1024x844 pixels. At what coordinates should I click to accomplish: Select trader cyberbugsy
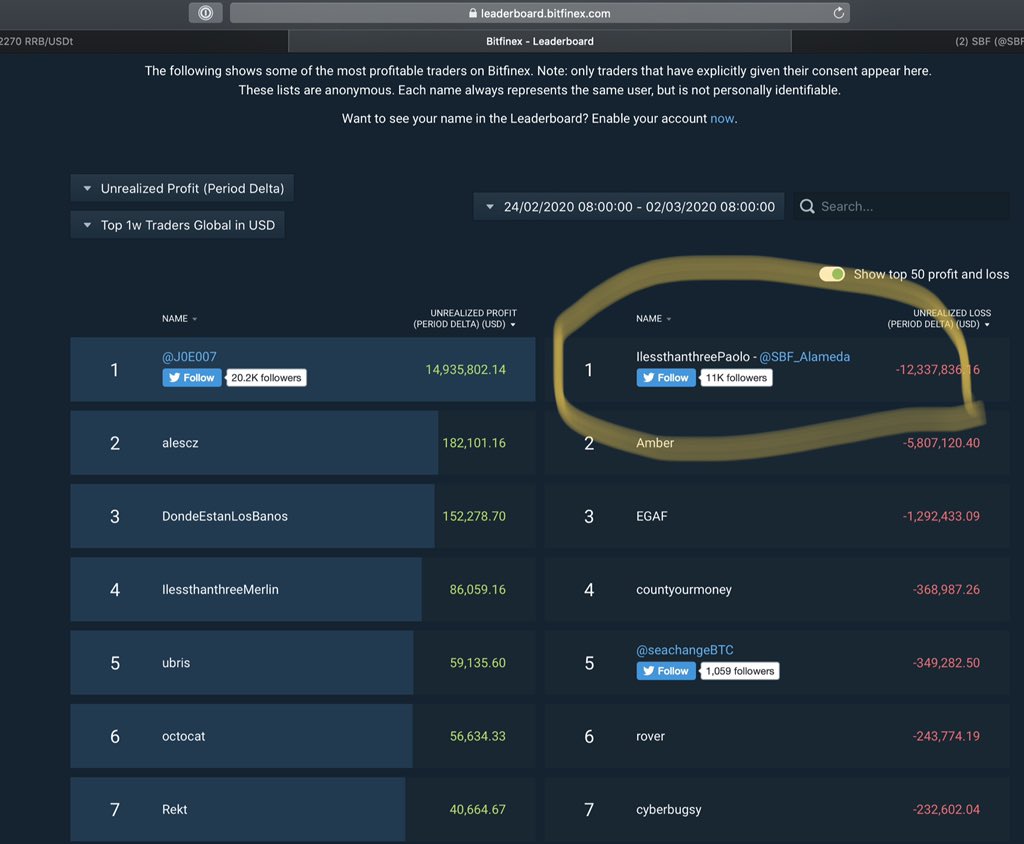[669, 809]
